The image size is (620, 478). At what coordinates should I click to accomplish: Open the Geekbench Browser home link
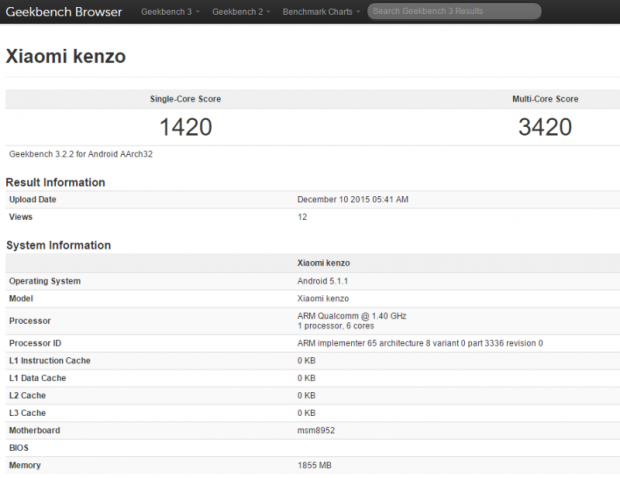coord(64,12)
